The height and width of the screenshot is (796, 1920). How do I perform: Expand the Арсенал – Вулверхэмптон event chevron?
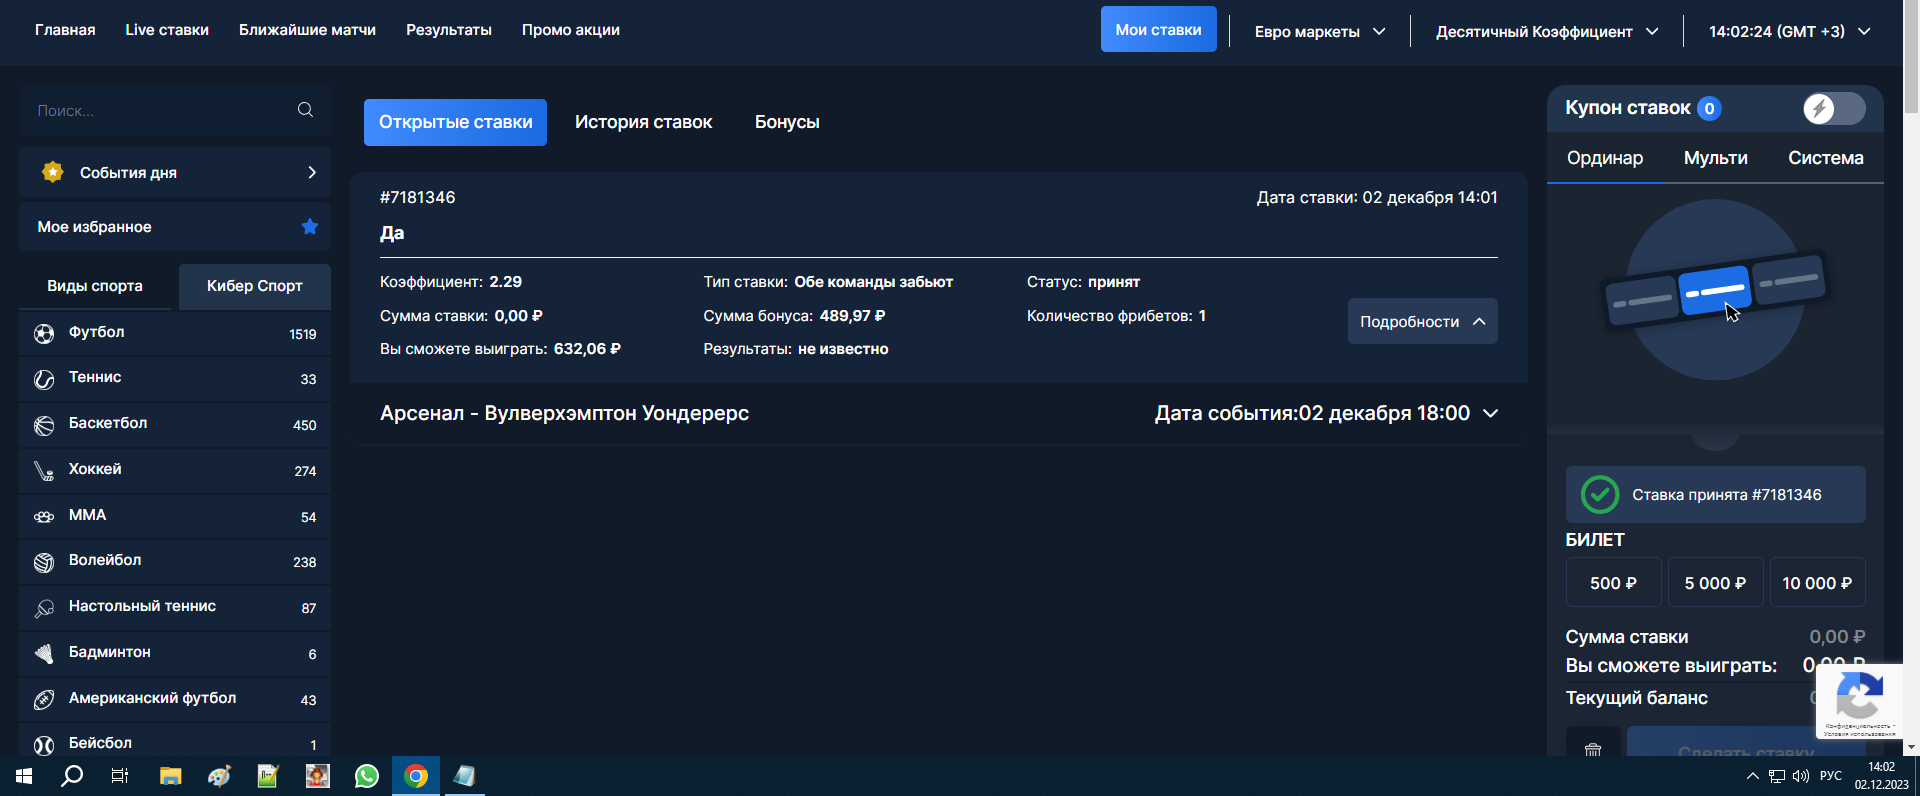pyautogui.click(x=1490, y=414)
